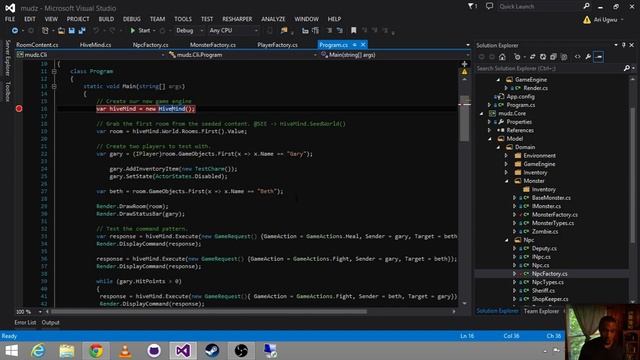This screenshot has height=360, width=640.
Task: Switch to the MonsterFactory.cs tab
Action: pyautogui.click(x=213, y=45)
